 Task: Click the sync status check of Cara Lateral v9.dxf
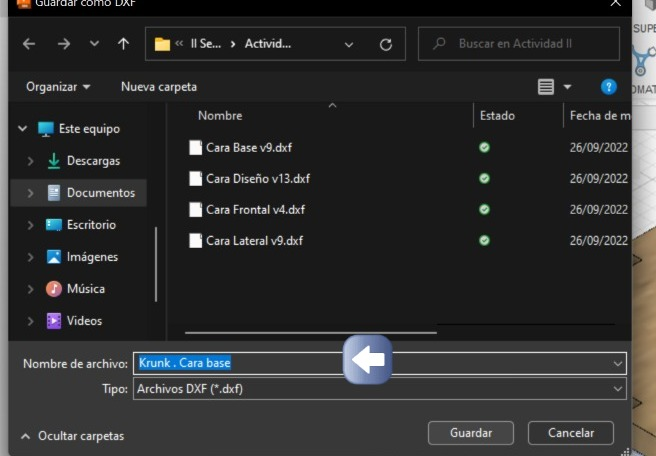point(484,241)
